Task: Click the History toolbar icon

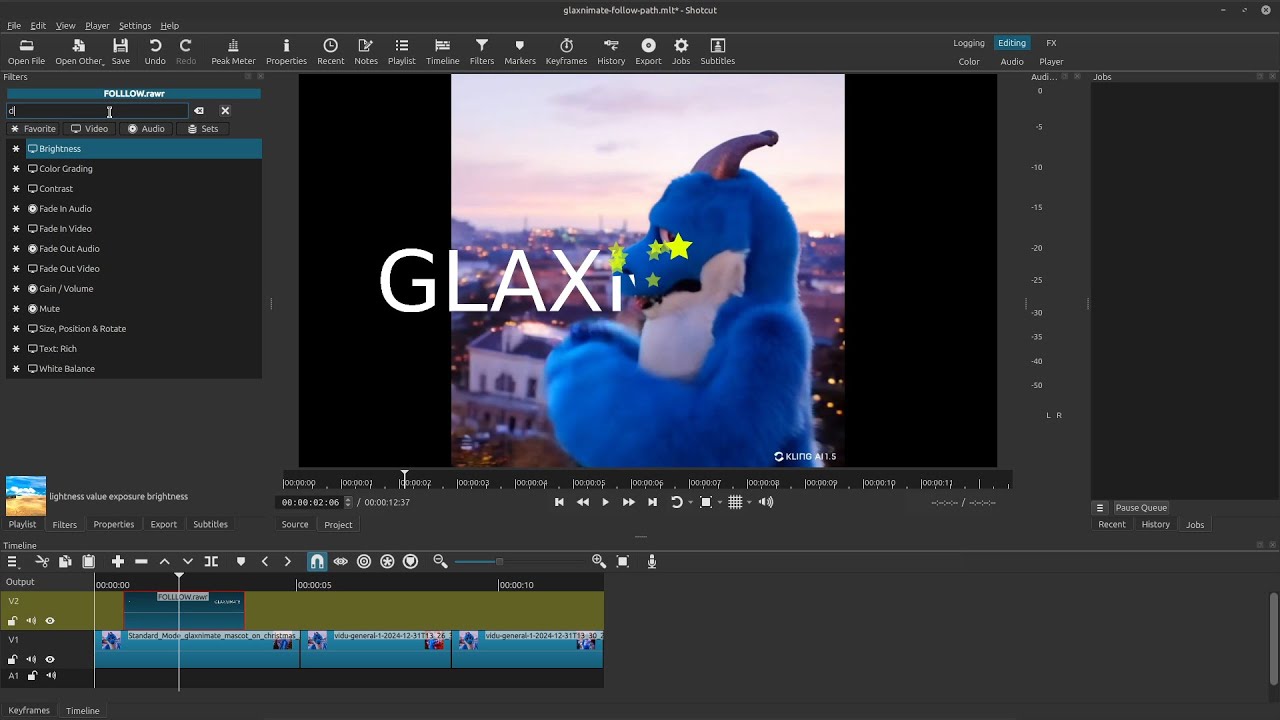Action: click(611, 51)
